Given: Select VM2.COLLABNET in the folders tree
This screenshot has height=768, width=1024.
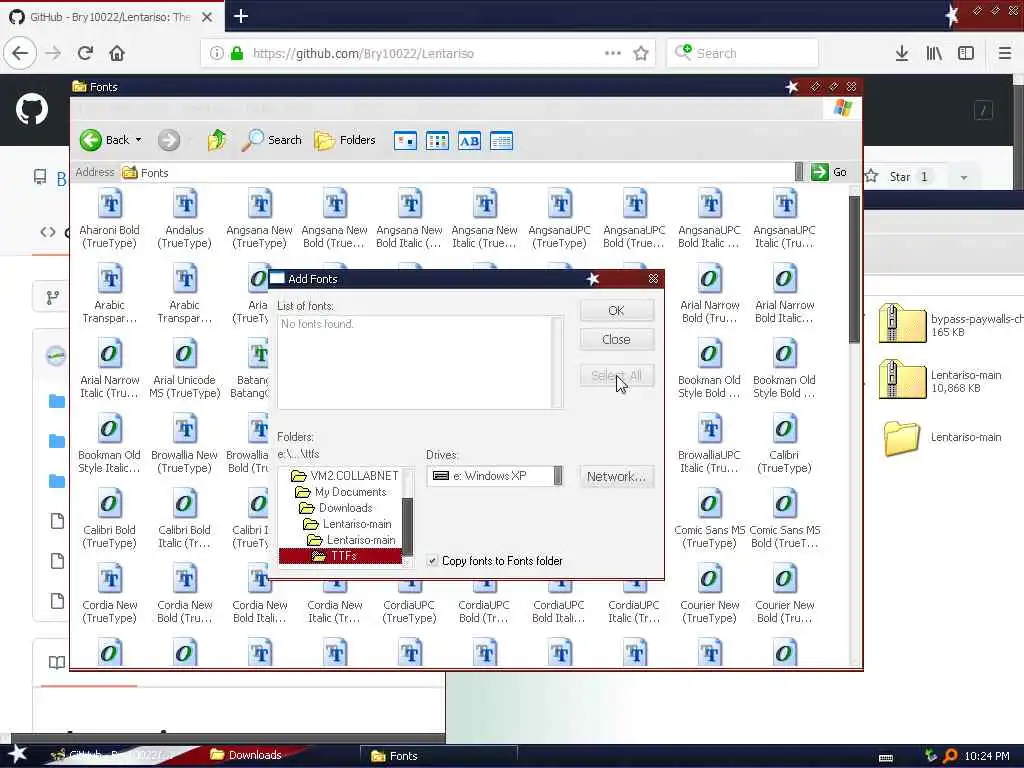Looking at the screenshot, I should (345, 475).
